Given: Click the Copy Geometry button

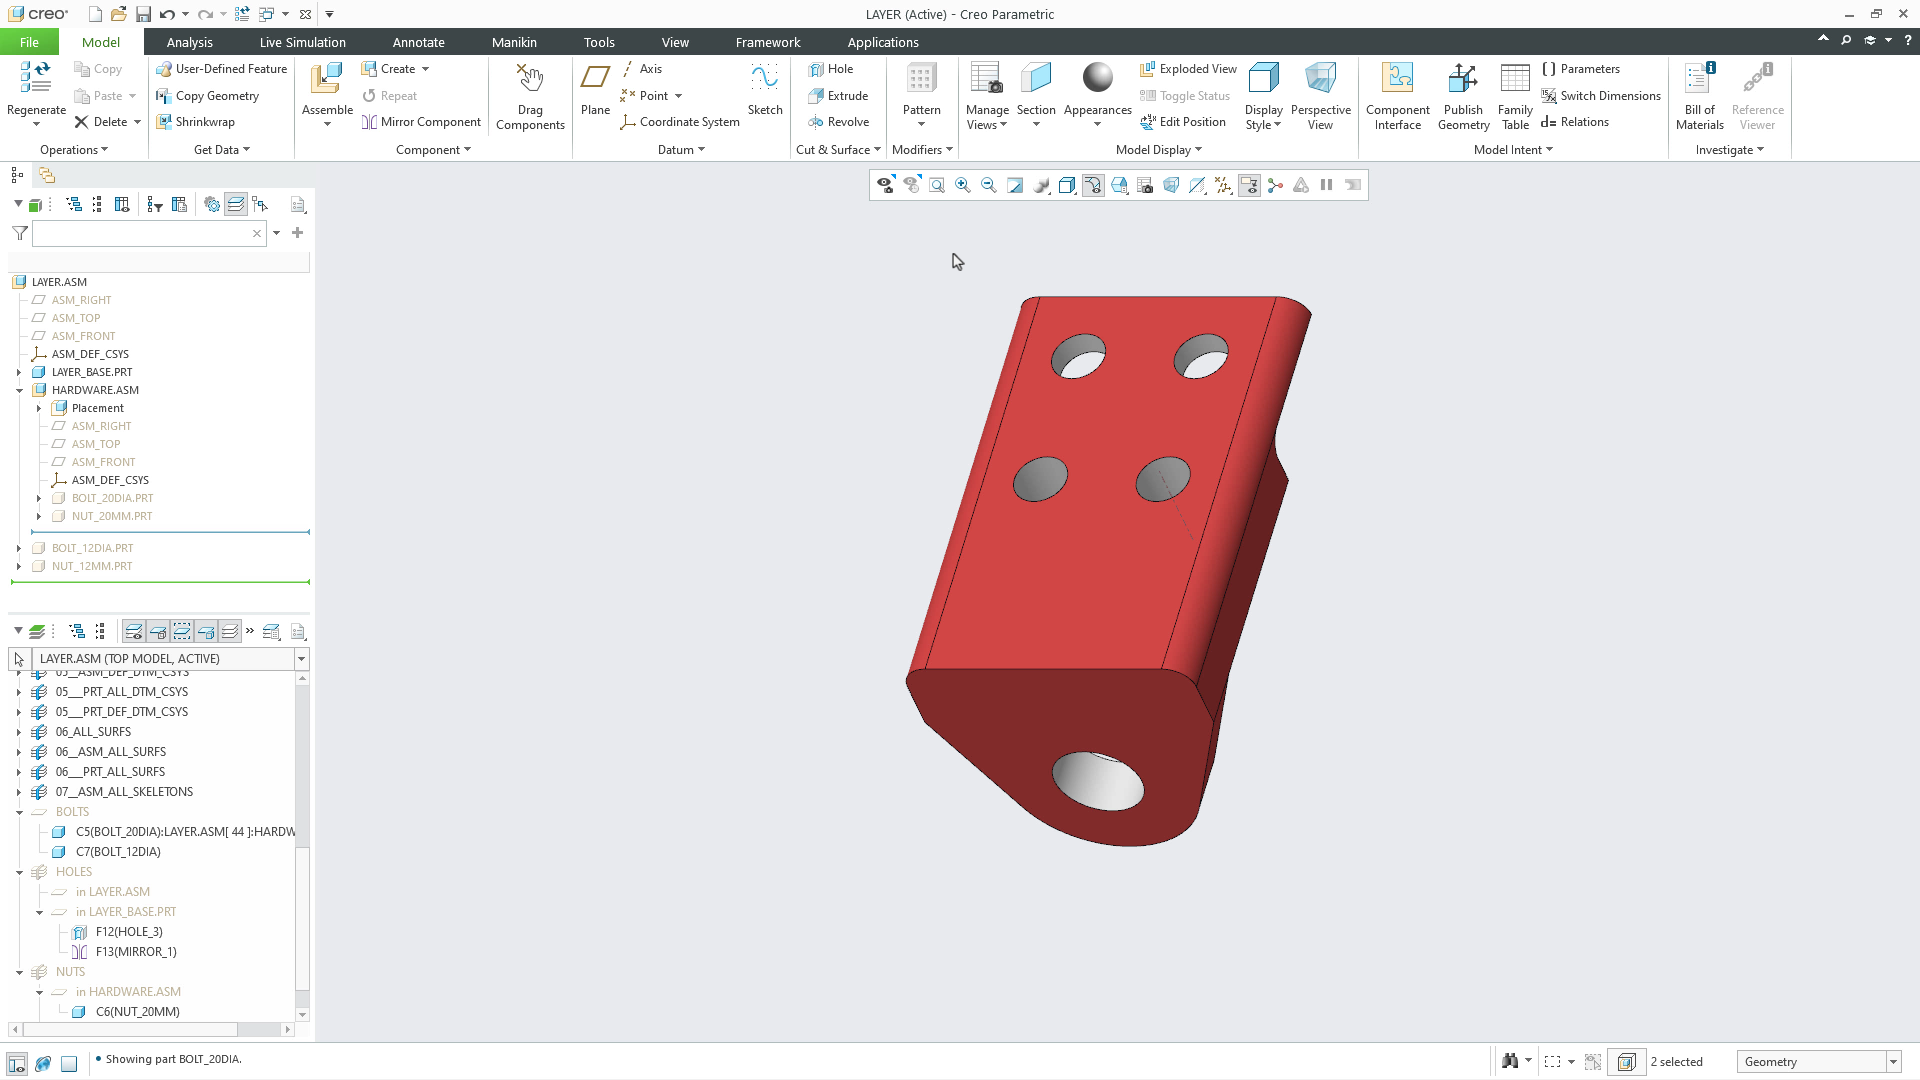Looking at the screenshot, I should click(x=208, y=96).
